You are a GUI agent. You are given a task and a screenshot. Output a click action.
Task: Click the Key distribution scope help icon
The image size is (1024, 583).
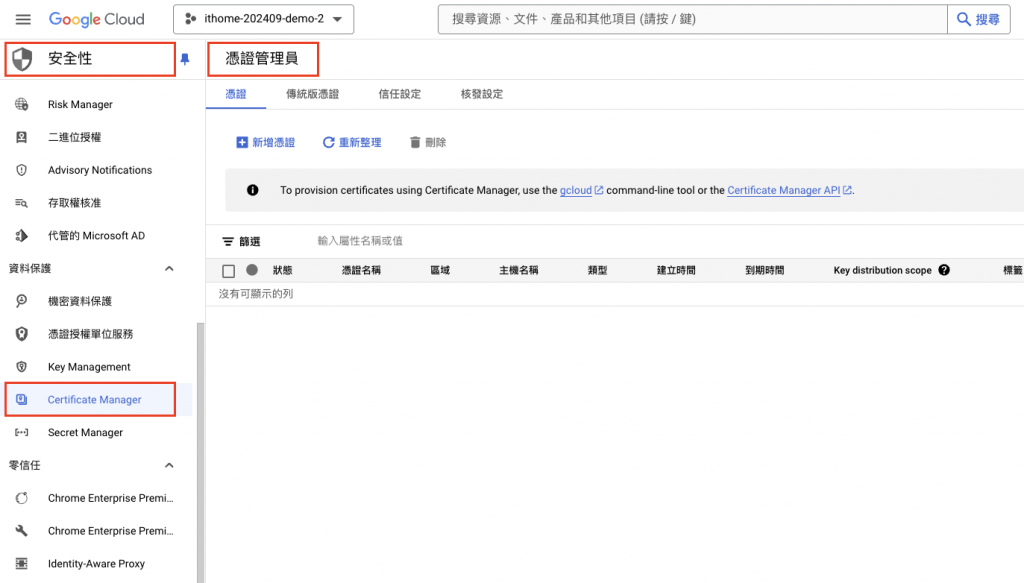coord(944,270)
